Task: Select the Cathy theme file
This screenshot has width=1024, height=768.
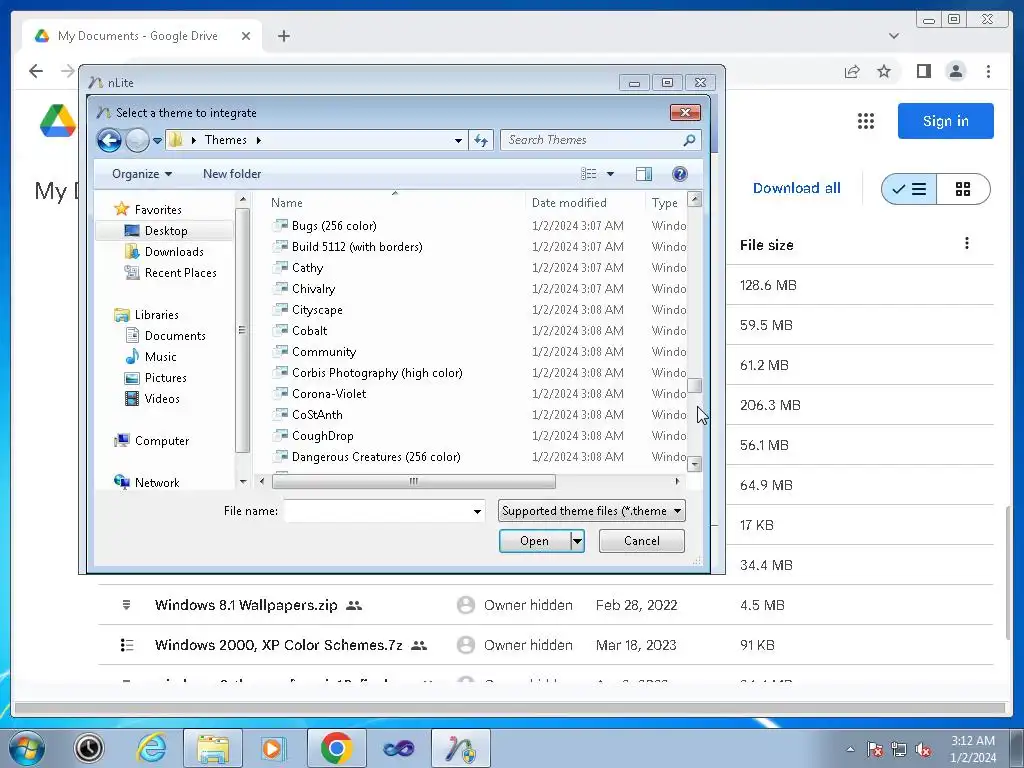Action: tap(307, 268)
